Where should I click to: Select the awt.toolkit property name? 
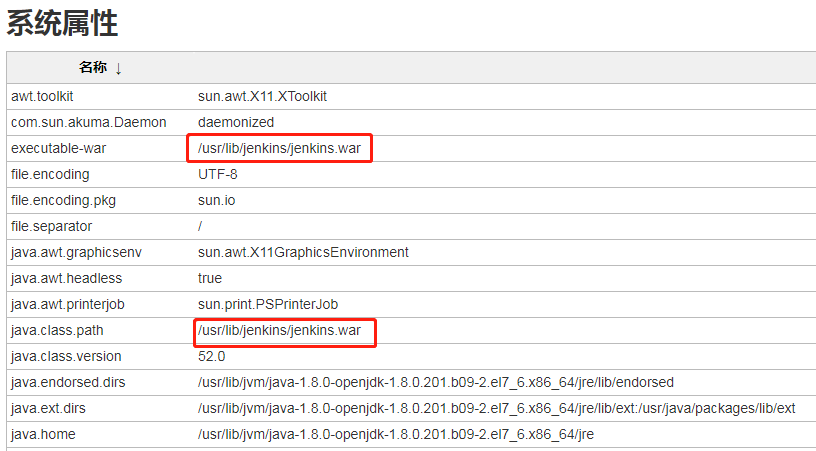pyautogui.click(x=42, y=96)
